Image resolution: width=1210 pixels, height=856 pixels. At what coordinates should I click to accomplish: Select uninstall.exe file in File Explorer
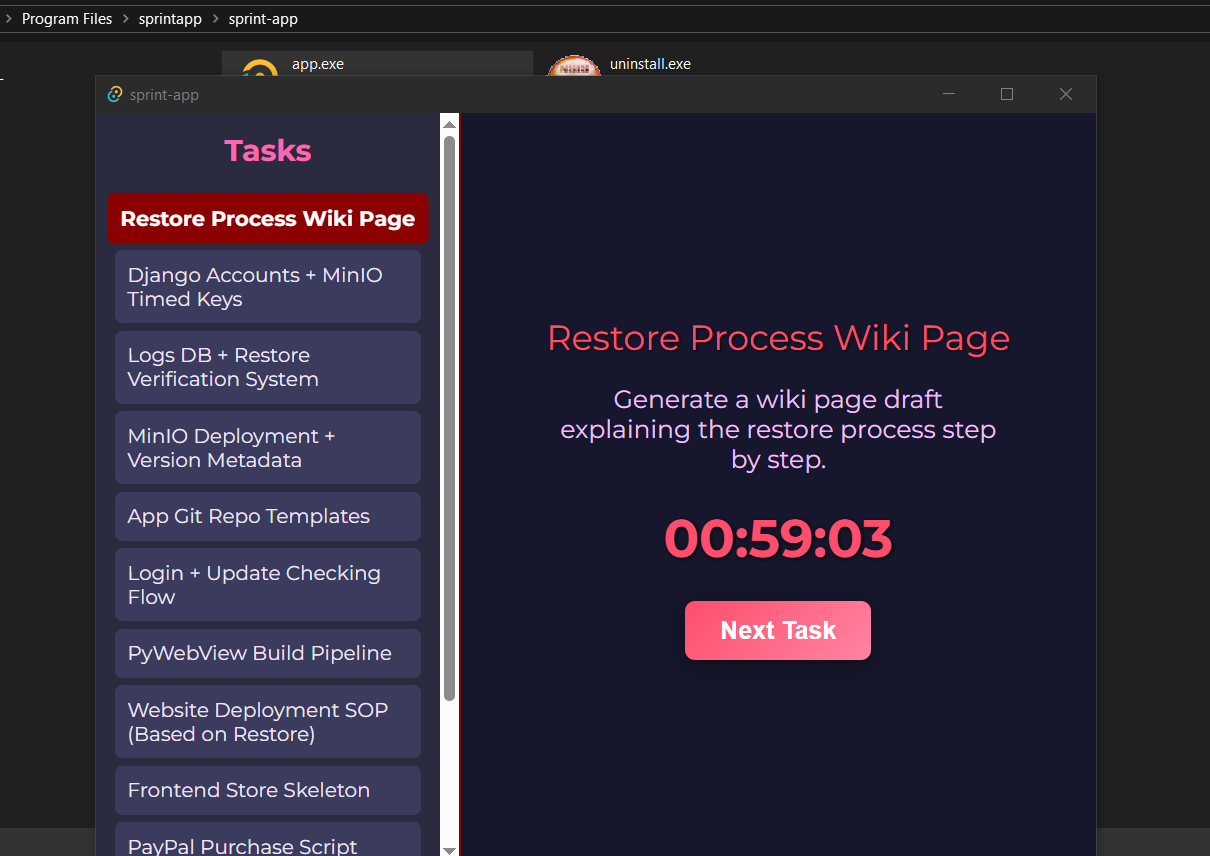pos(650,64)
